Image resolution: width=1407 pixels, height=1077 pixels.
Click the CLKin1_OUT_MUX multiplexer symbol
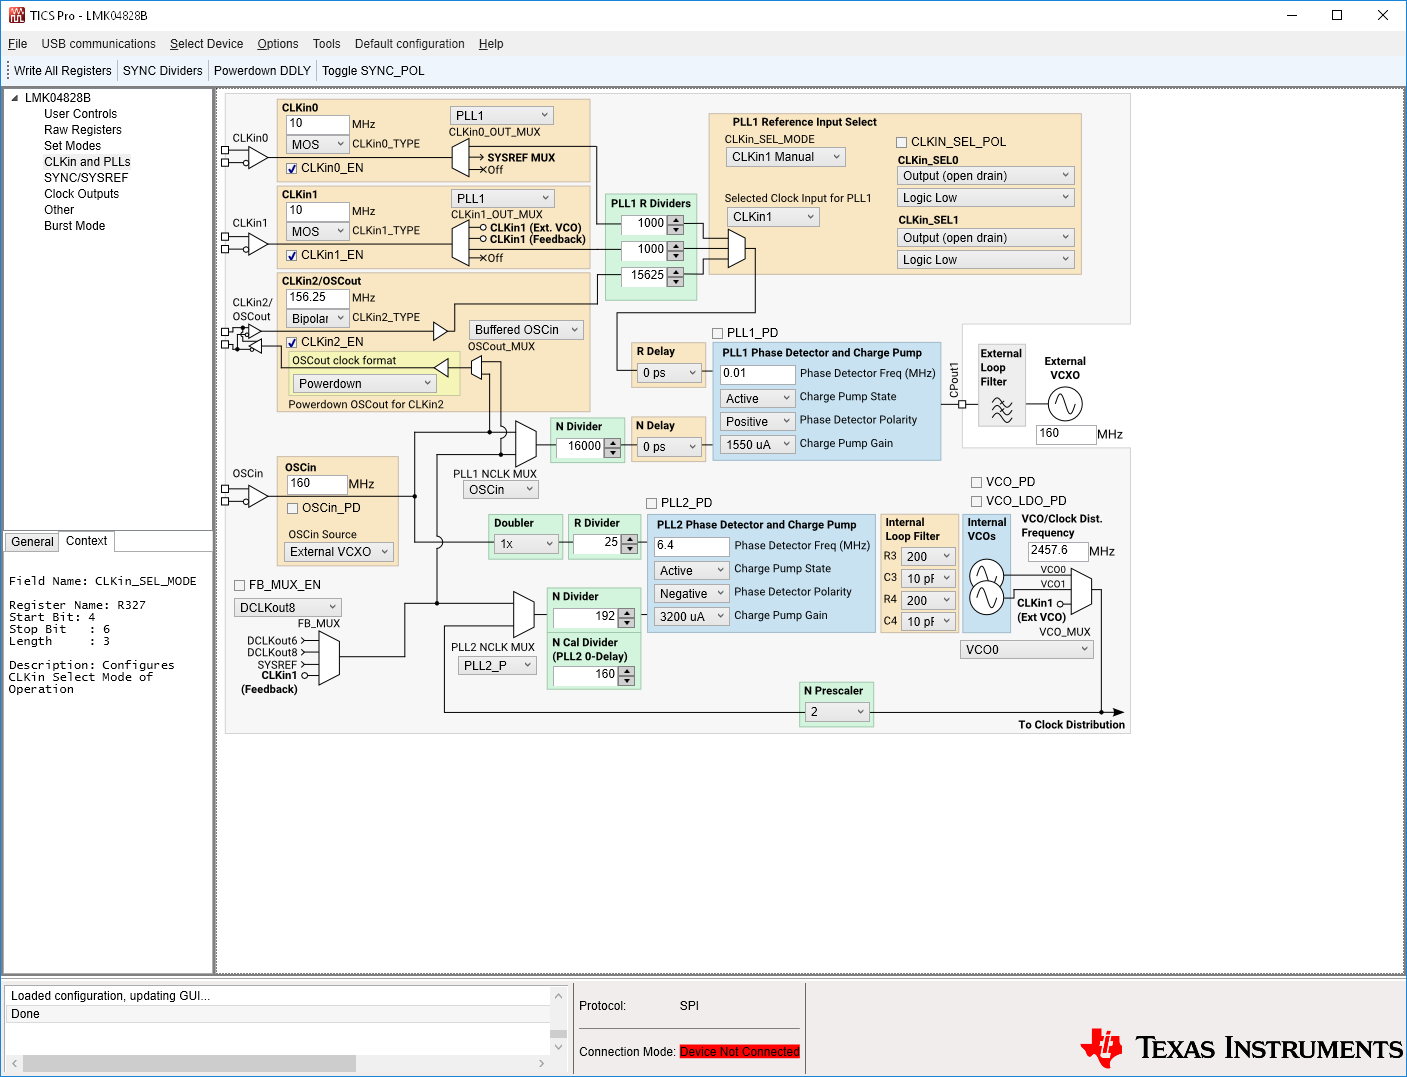click(x=460, y=243)
